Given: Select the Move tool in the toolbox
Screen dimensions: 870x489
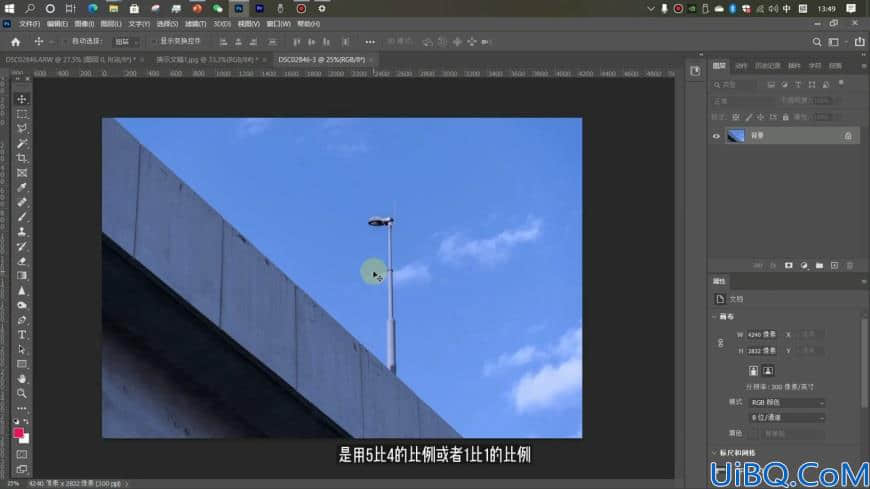Looking at the screenshot, I should (x=22, y=99).
